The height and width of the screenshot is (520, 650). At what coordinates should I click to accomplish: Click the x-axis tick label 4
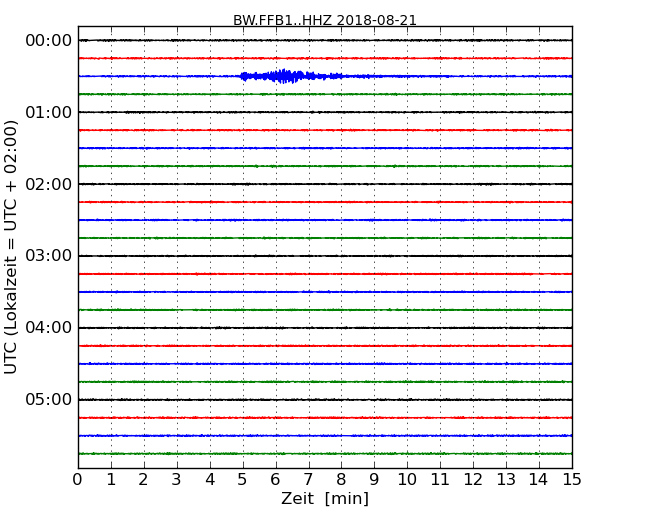(x=210, y=480)
